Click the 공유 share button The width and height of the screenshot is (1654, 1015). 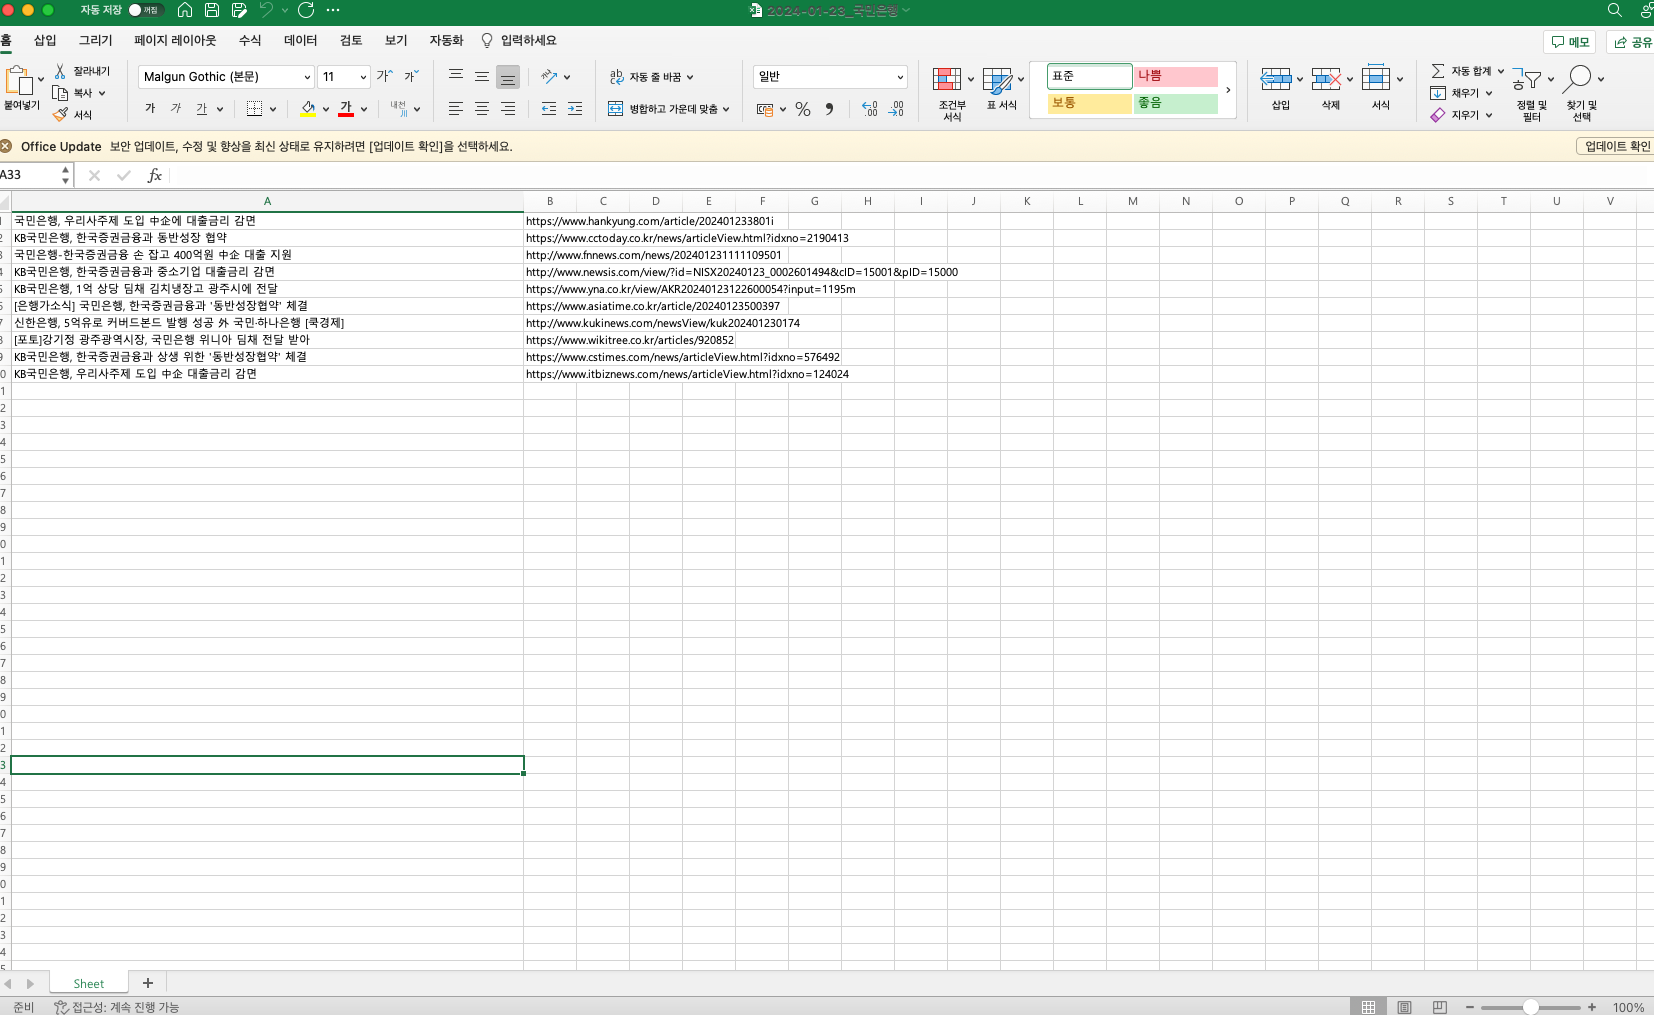[1631, 42]
